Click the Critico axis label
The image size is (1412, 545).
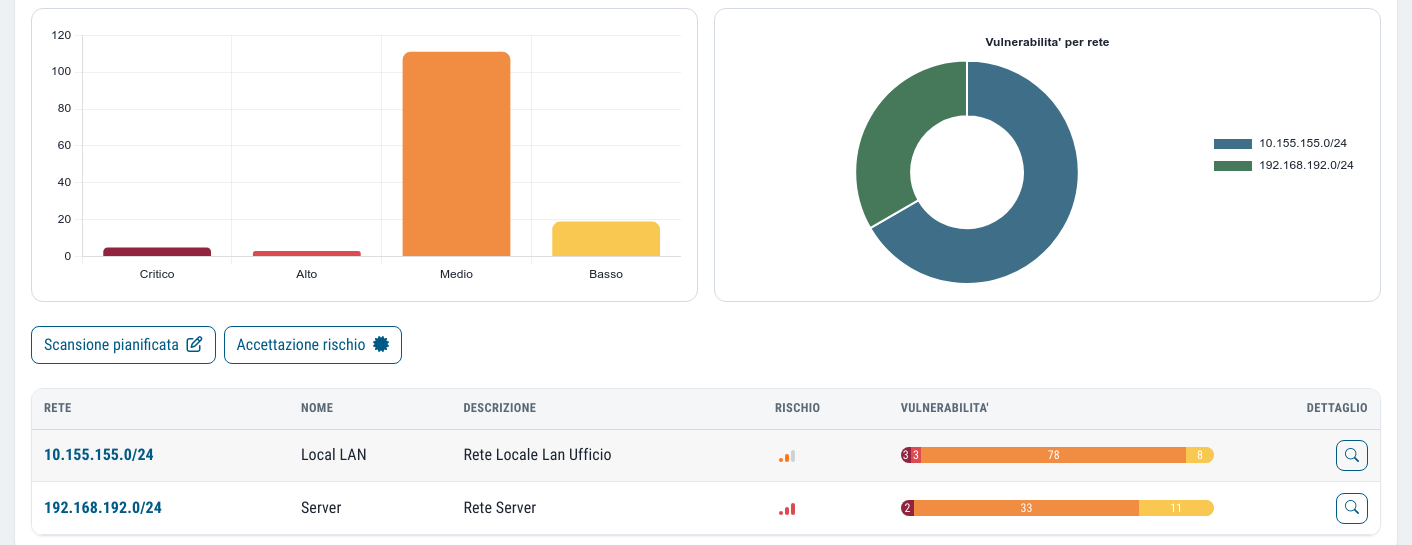pyautogui.click(x=157, y=274)
